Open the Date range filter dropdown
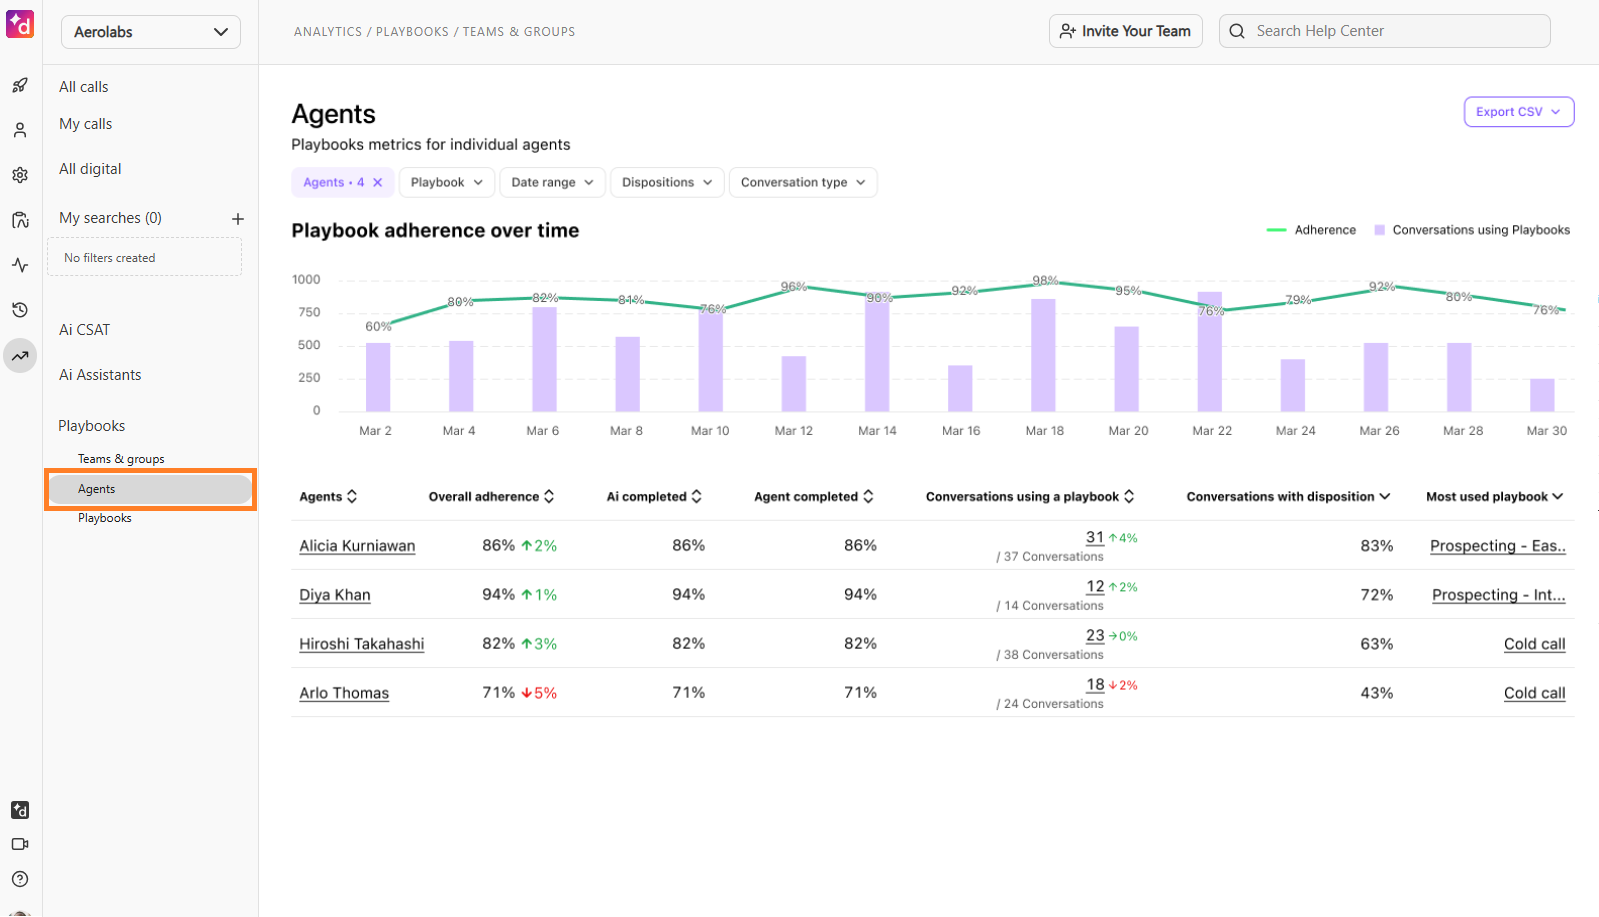 (x=552, y=182)
